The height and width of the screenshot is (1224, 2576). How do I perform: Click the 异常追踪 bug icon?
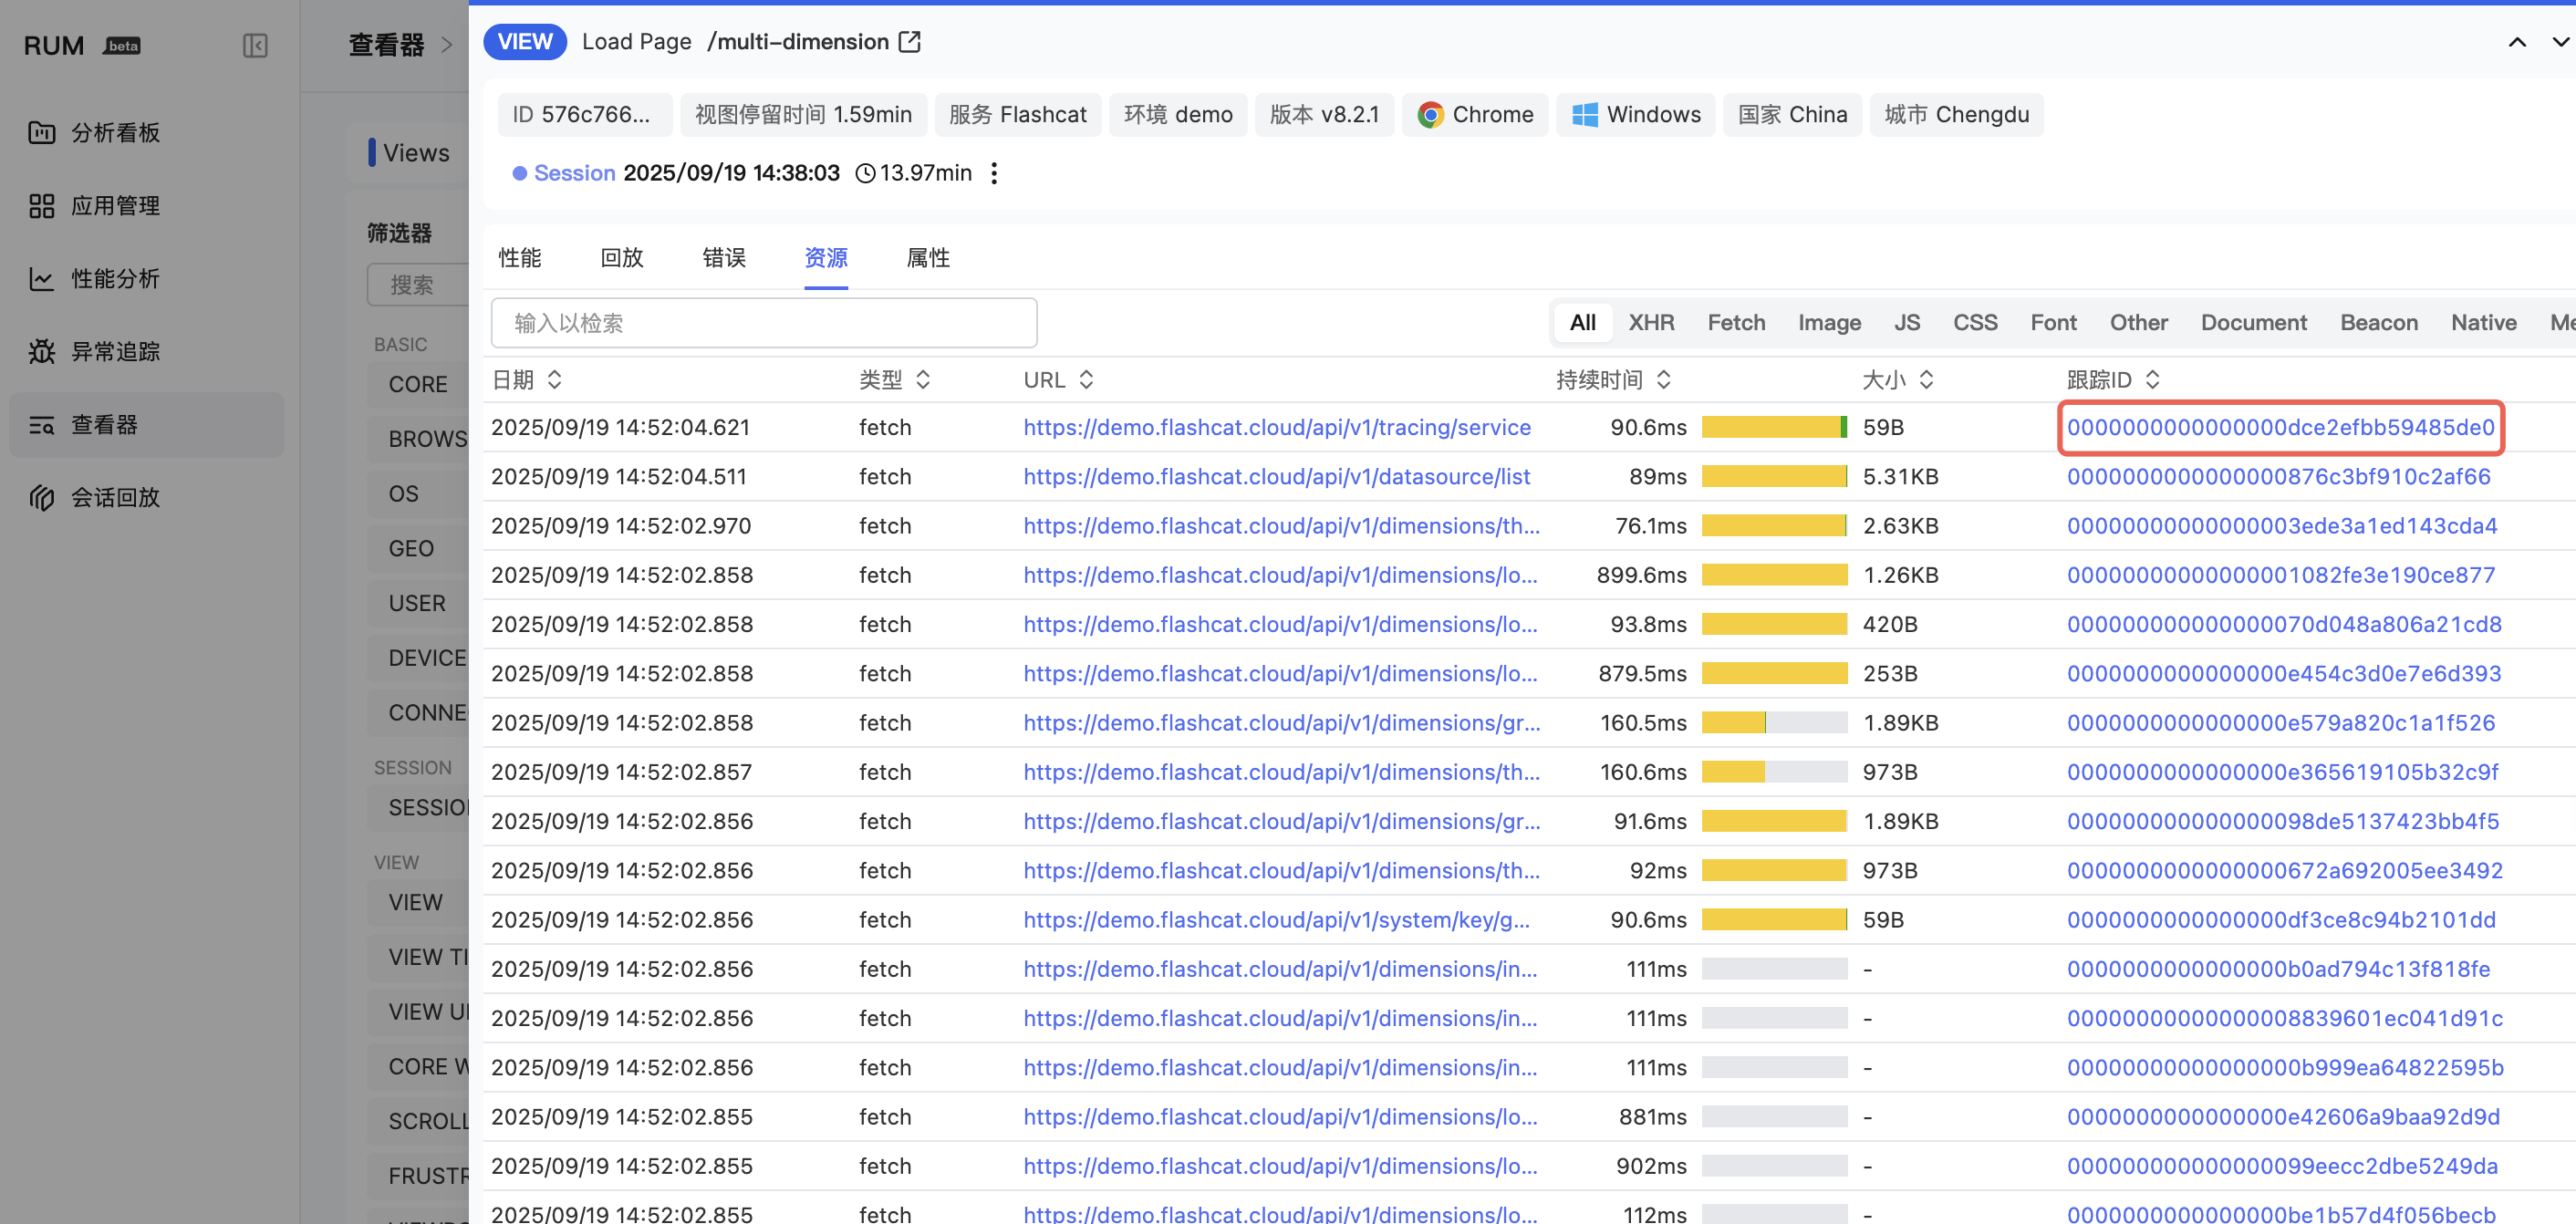pyautogui.click(x=41, y=352)
